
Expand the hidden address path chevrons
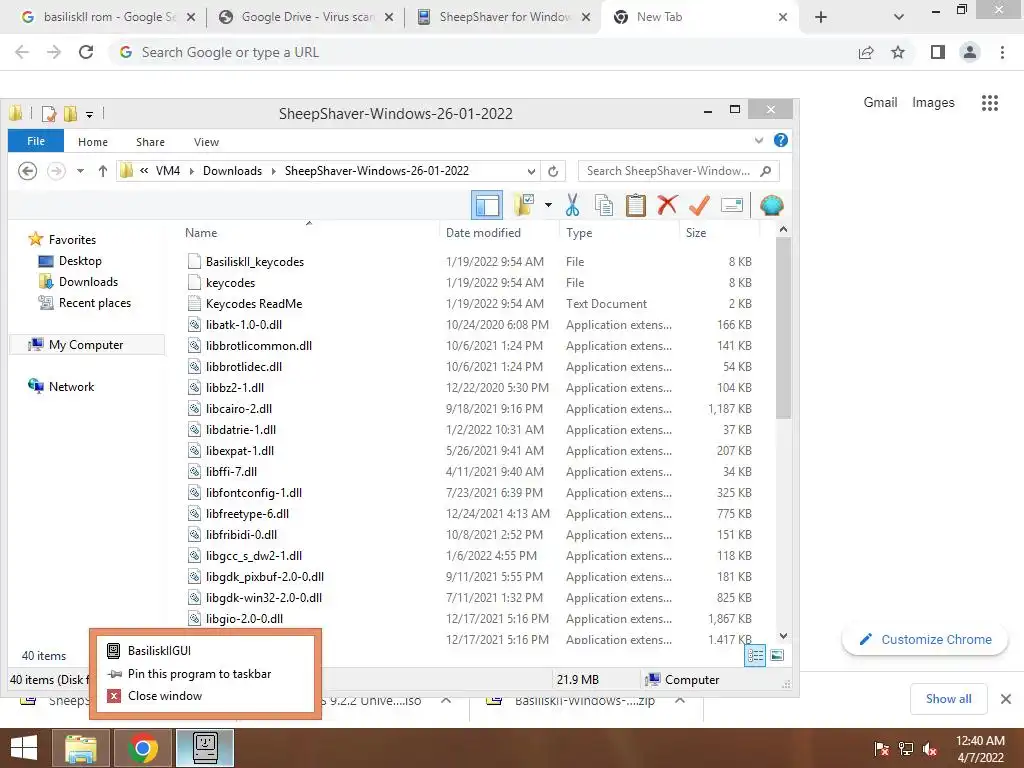144,171
